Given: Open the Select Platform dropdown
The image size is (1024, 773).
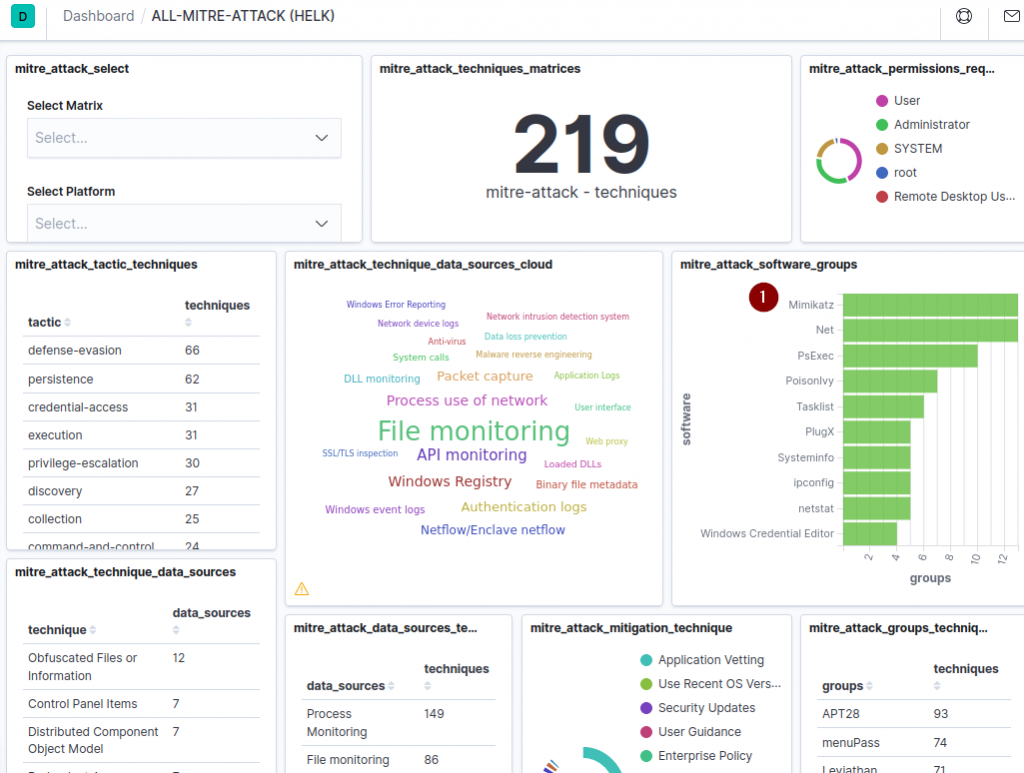Looking at the screenshot, I should point(184,223).
